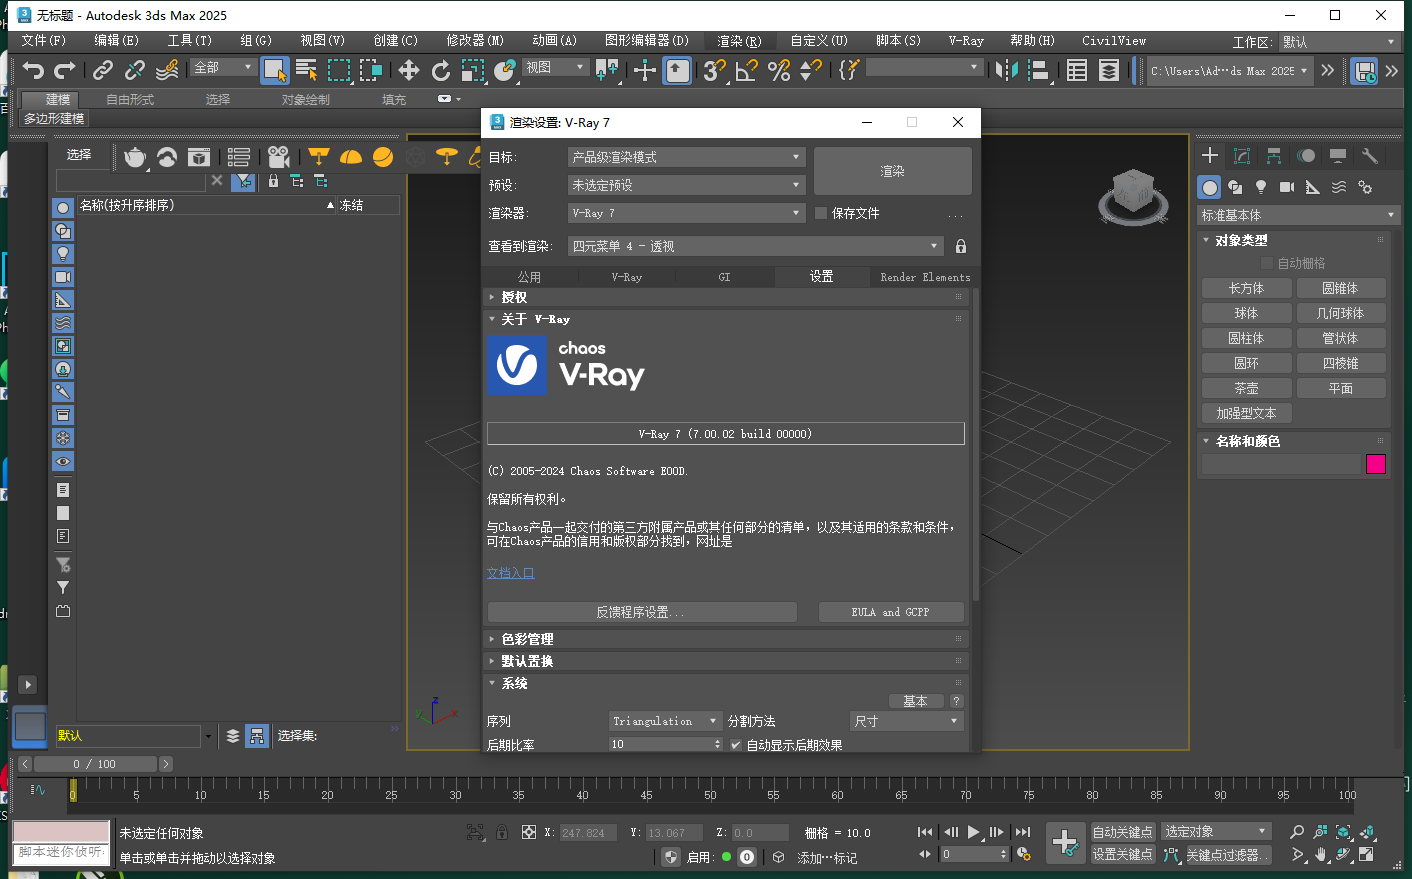The height and width of the screenshot is (879, 1412).
Task: Activate the Select Object tool
Action: (276, 70)
